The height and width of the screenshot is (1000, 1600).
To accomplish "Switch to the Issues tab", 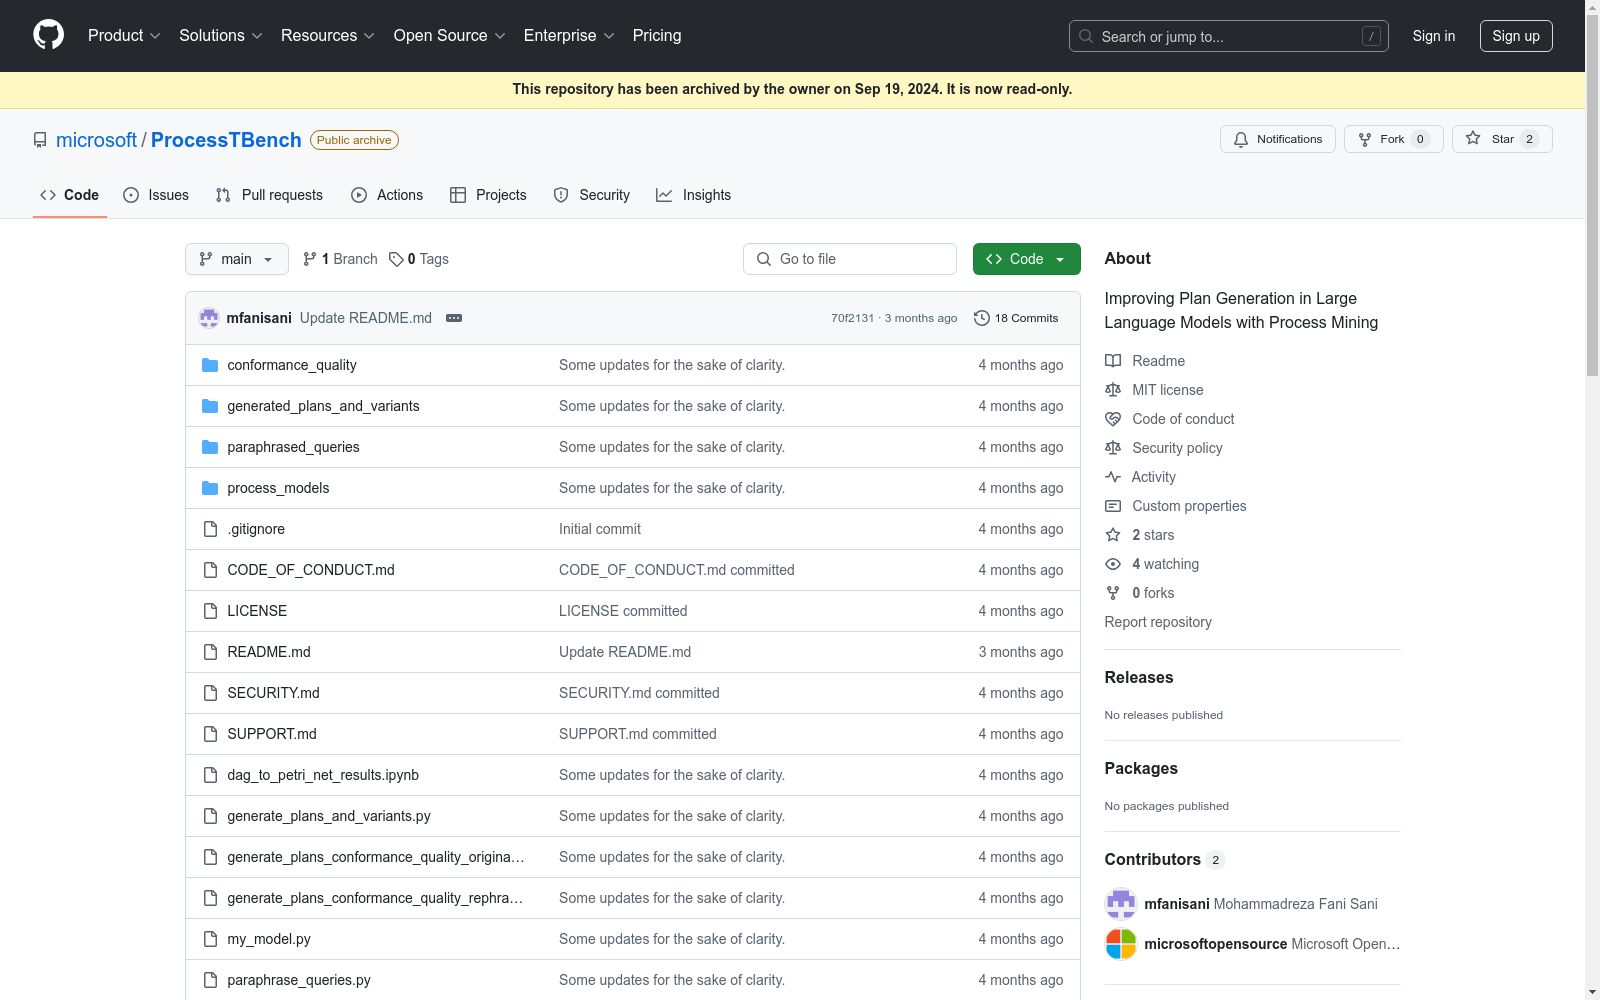I will click(x=156, y=195).
